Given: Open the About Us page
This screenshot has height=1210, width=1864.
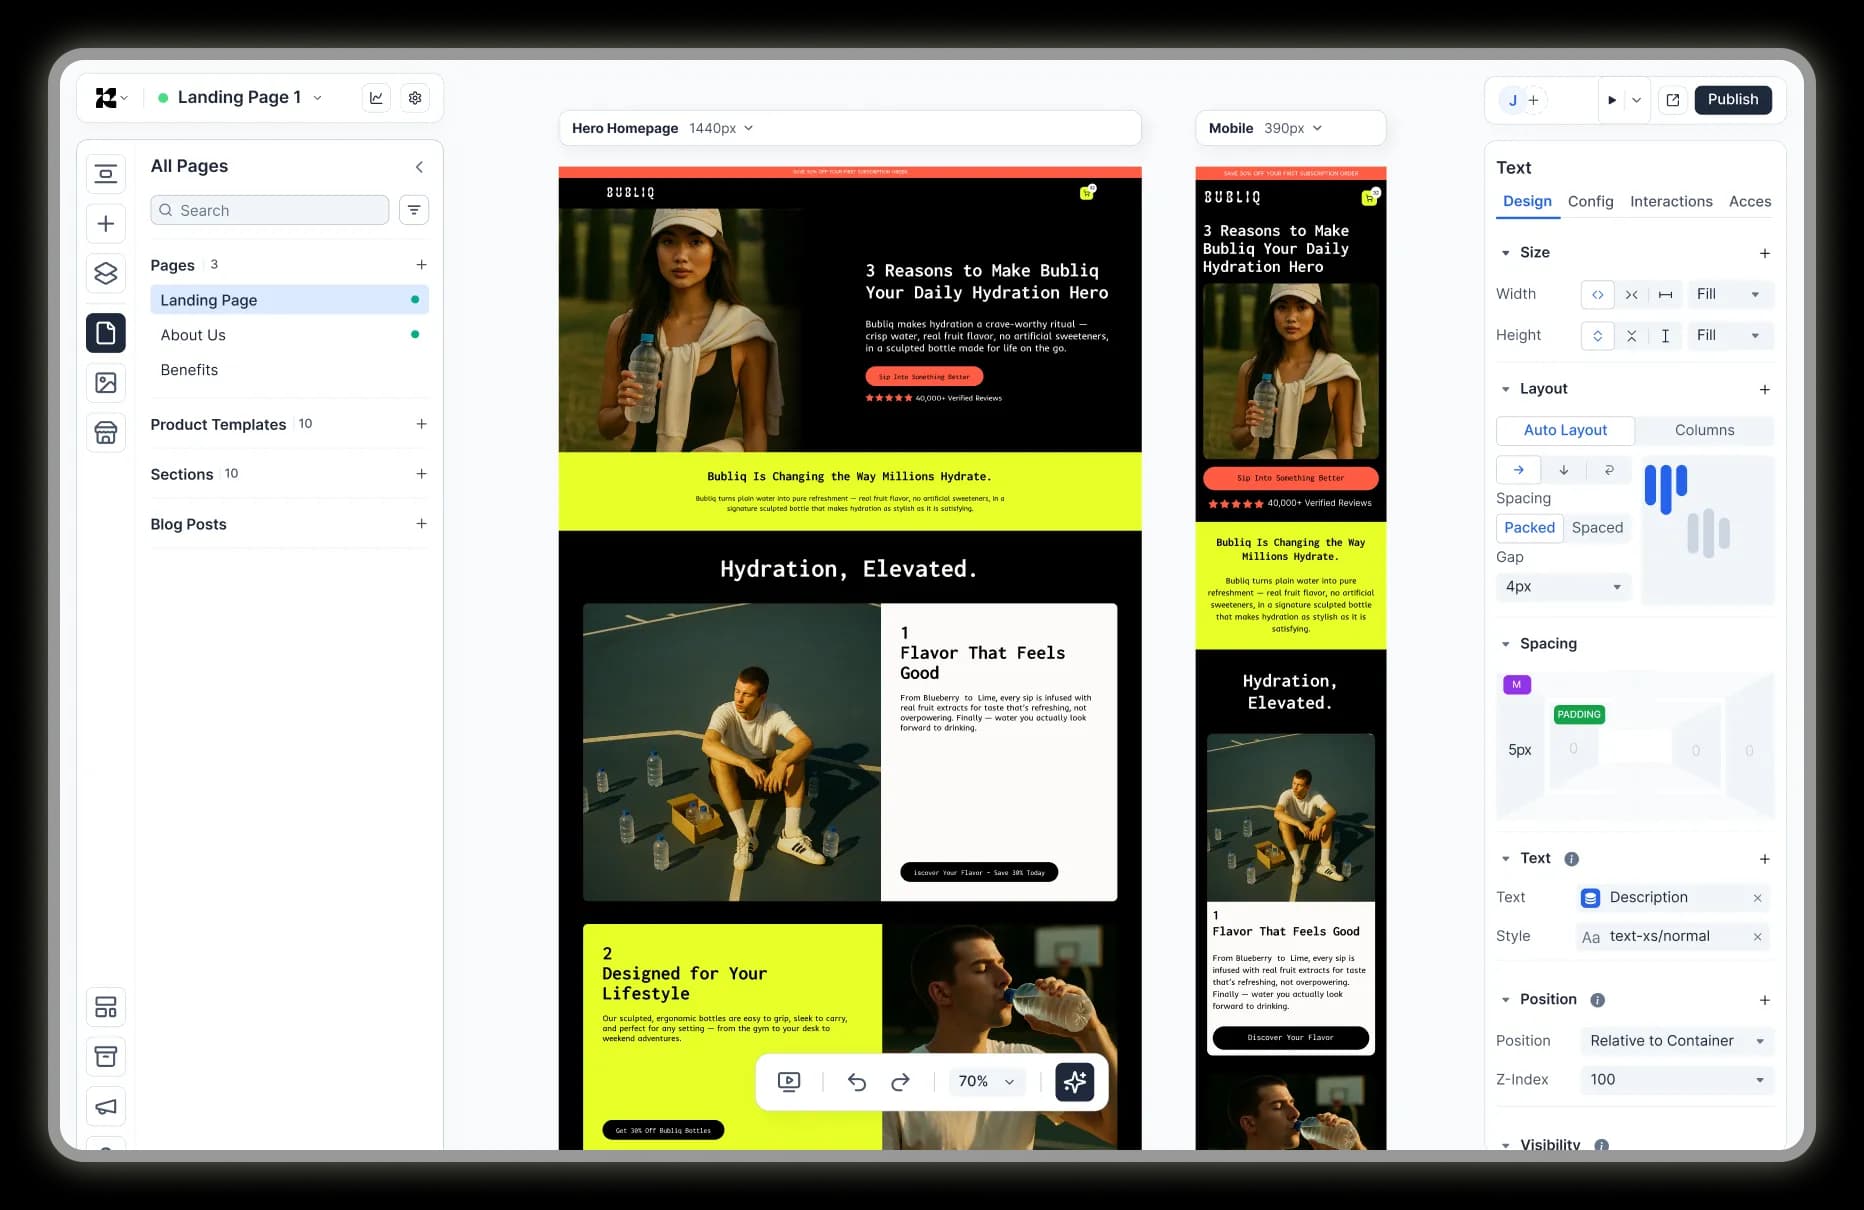Looking at the screenshot, I should click(x=289, y=335).
